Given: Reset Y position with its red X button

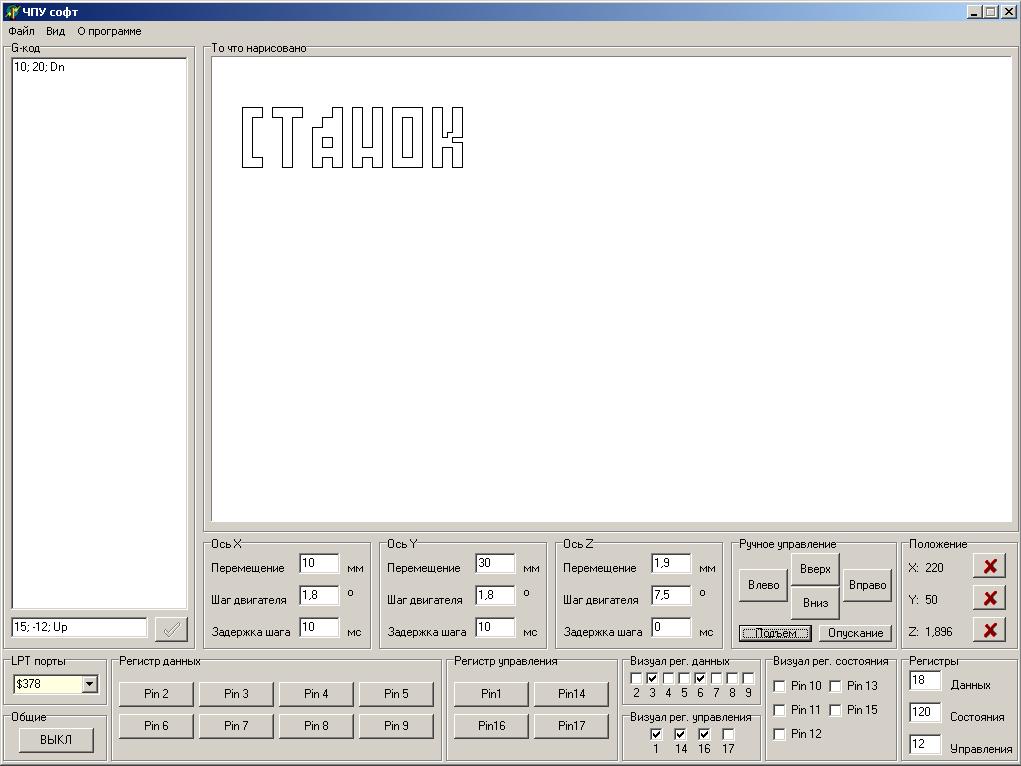Looking at the screenshot, I should [989, 599].
